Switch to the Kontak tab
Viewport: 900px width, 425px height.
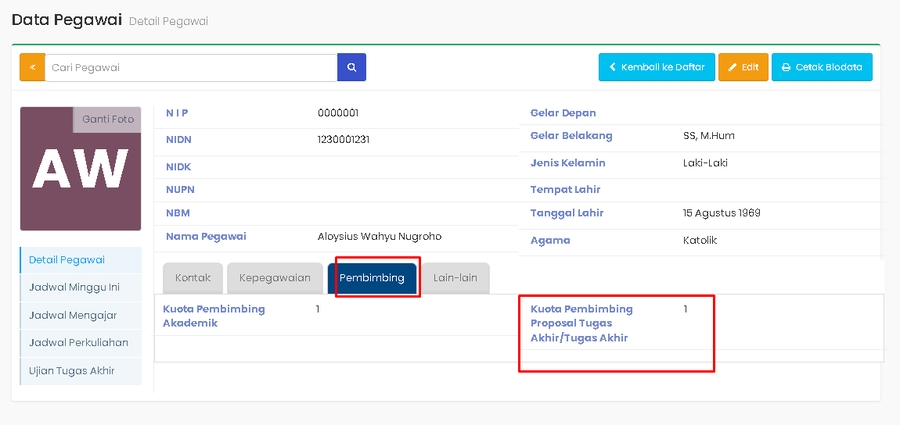[x=192, y=278]
